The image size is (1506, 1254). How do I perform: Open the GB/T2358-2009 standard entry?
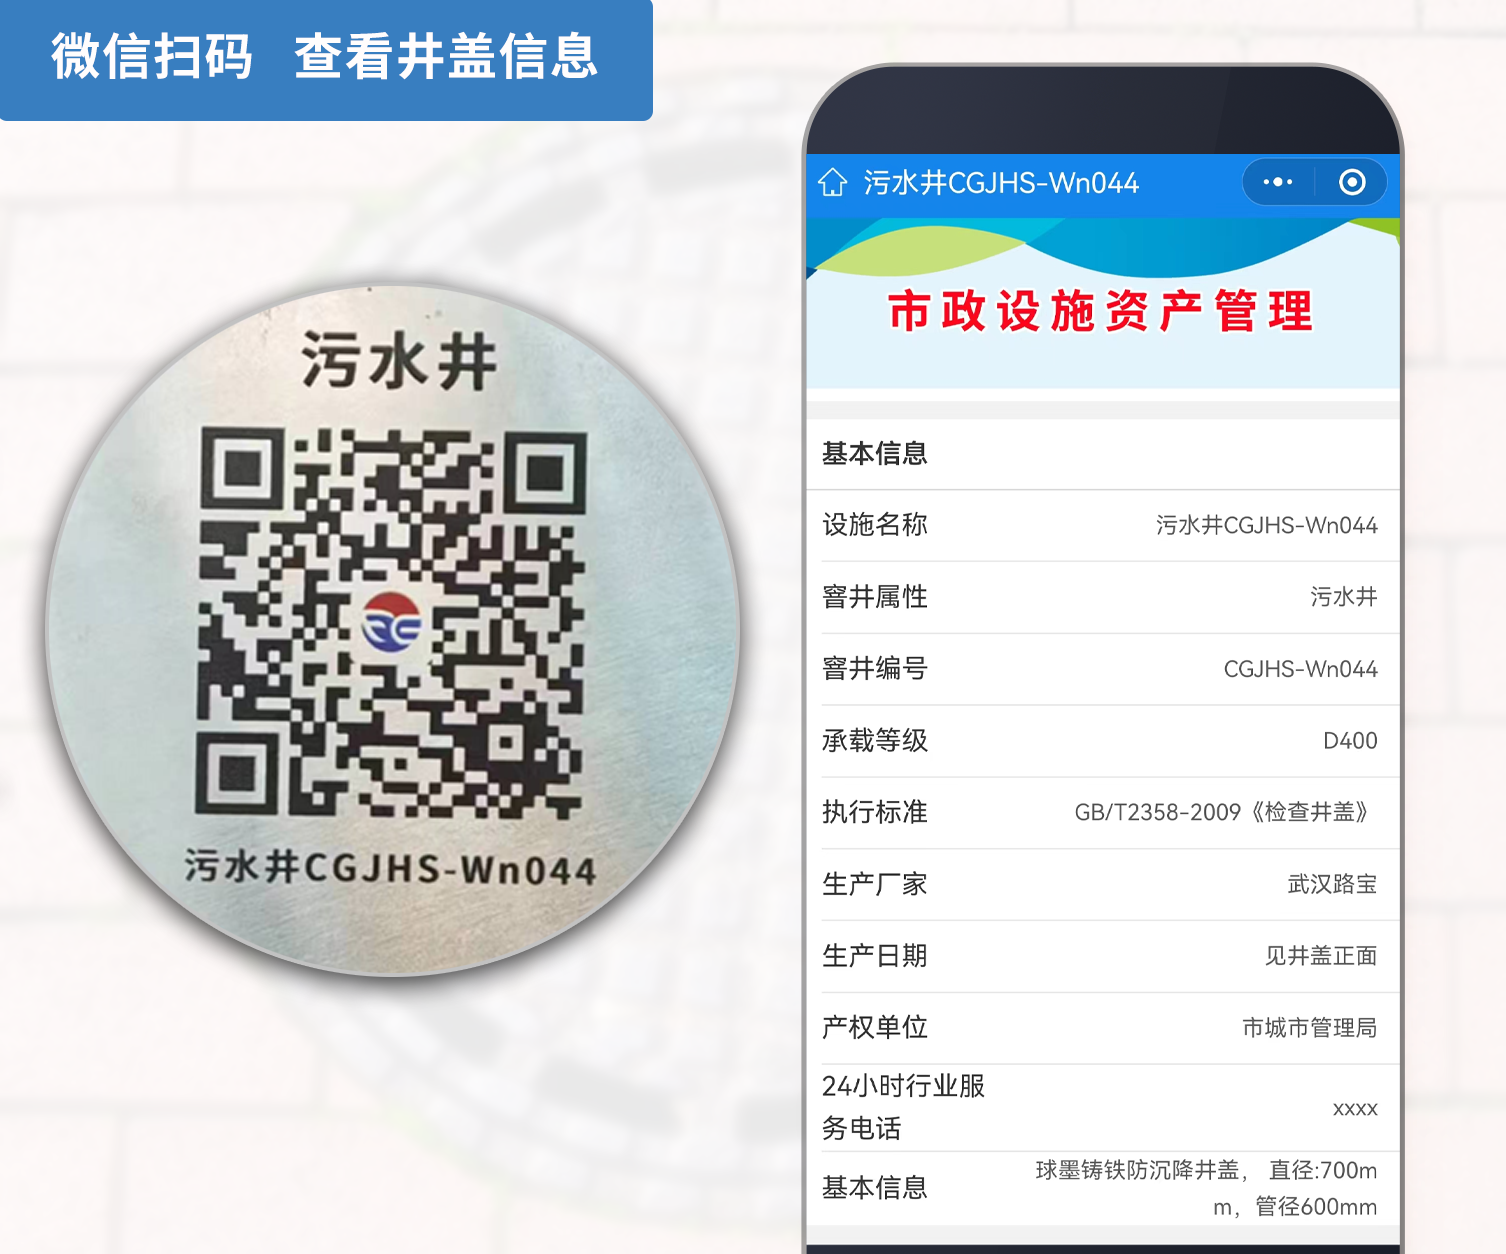[1220, 812]
